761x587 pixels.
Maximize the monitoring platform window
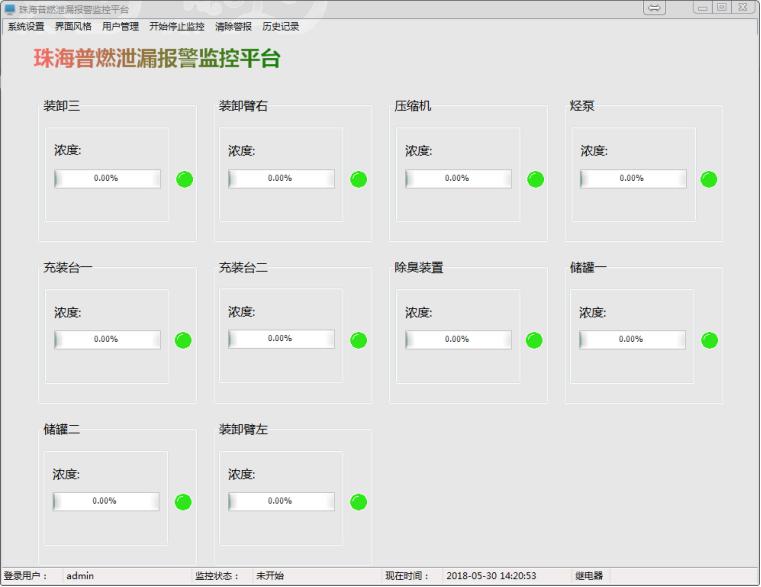point(722,7)
